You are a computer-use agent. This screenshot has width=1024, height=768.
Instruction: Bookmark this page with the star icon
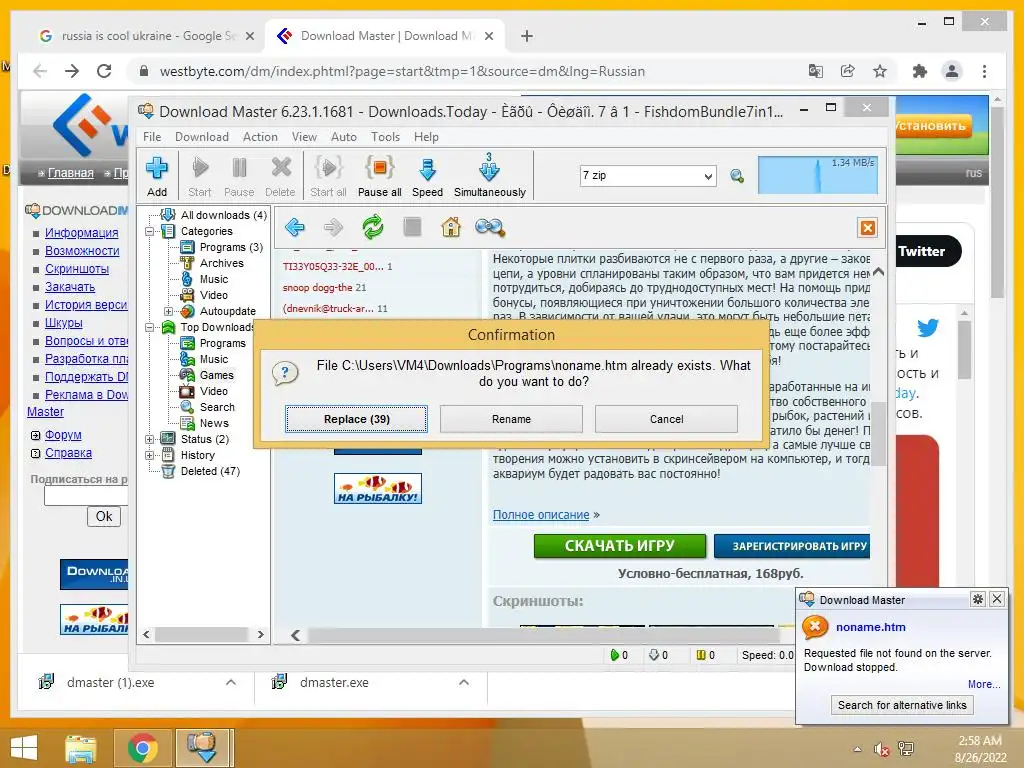880,71
